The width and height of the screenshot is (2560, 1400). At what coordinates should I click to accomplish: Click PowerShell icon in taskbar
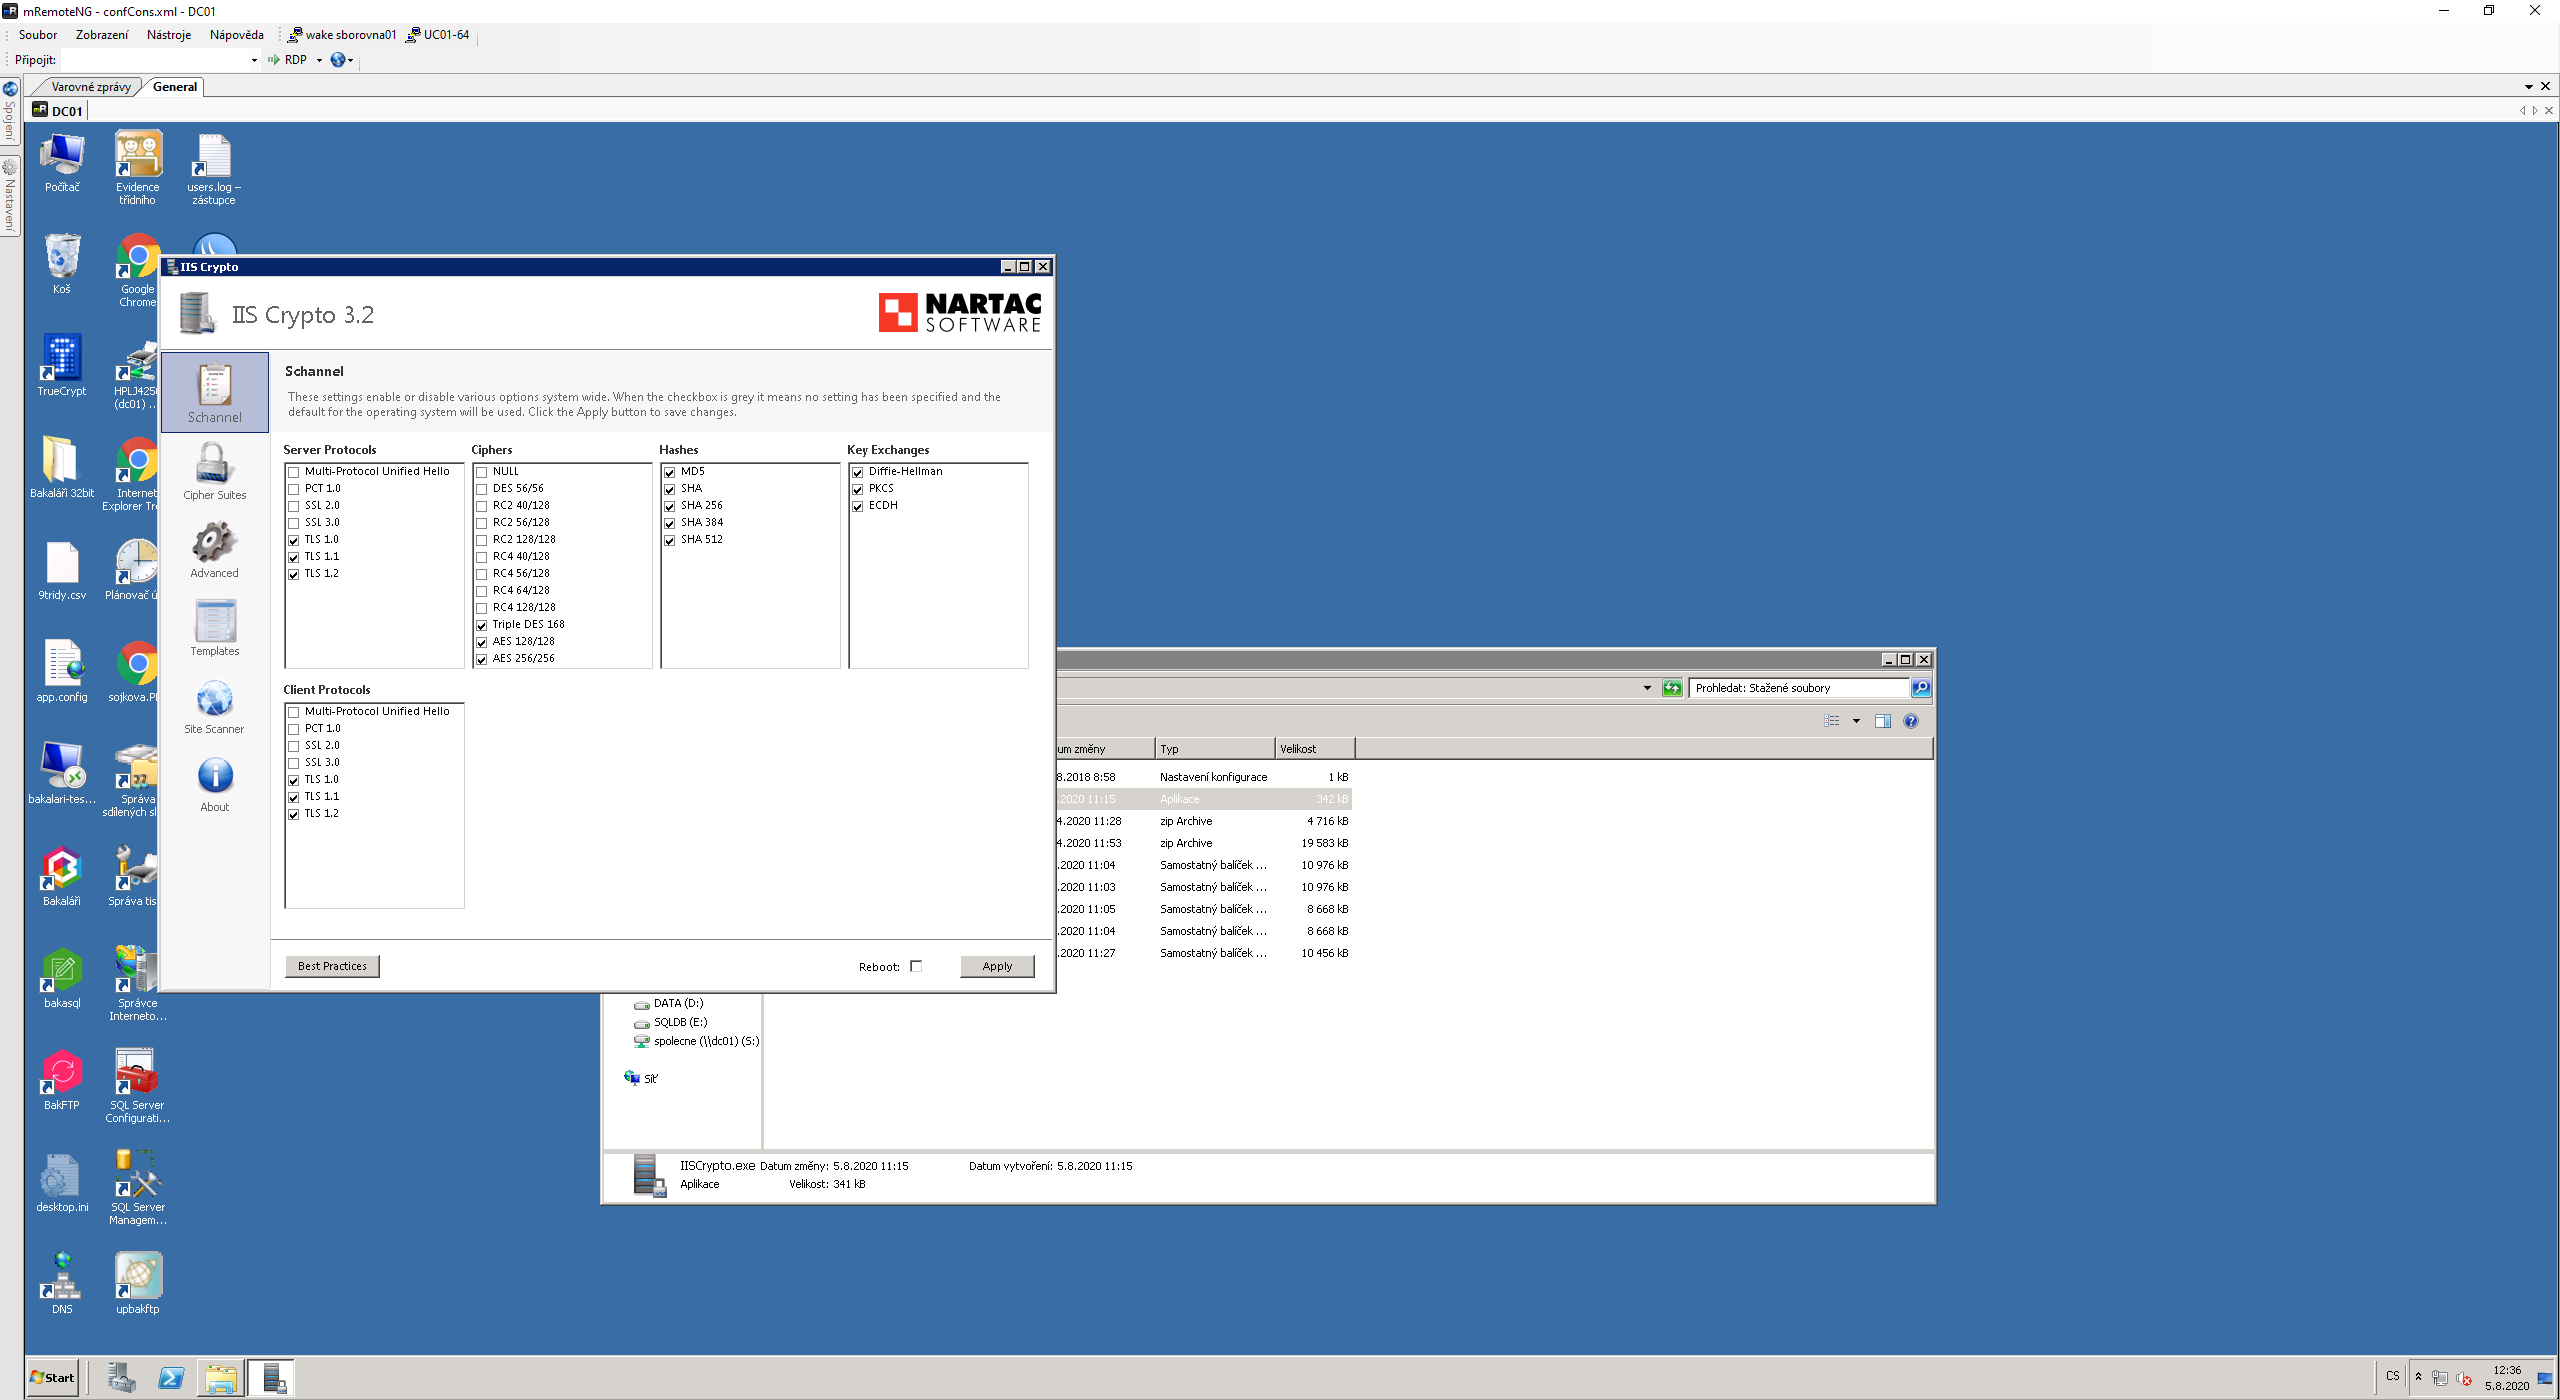[171, 1378]
